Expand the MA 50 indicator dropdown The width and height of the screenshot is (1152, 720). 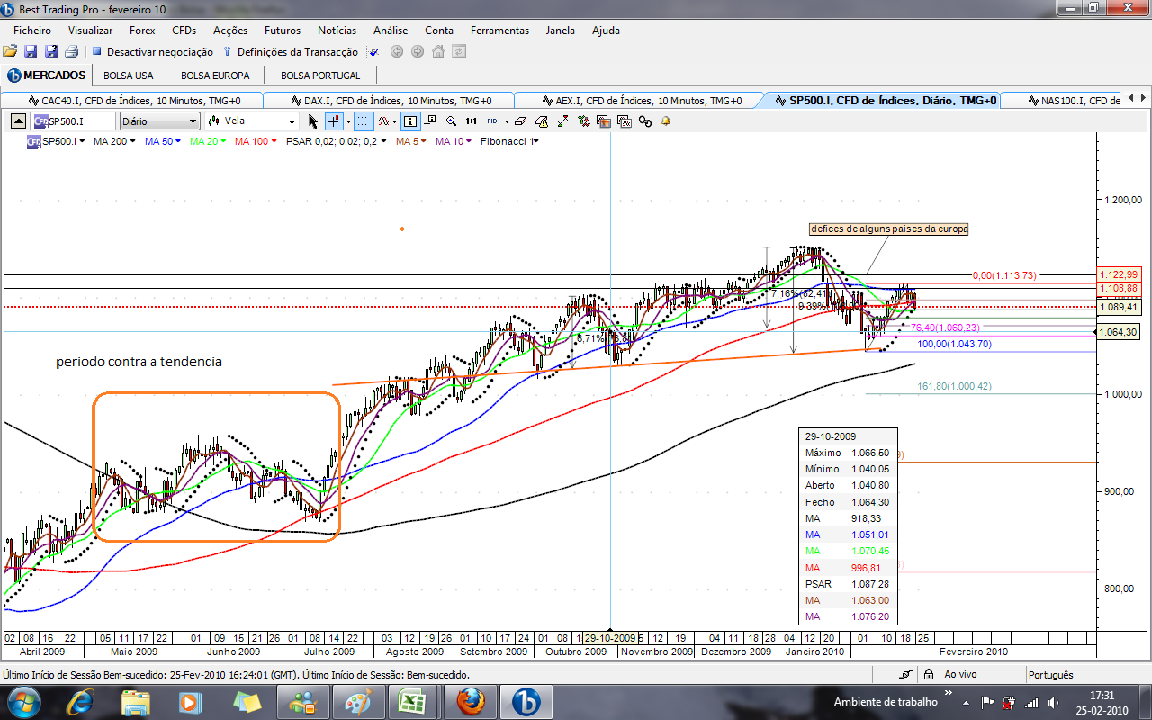178,141
